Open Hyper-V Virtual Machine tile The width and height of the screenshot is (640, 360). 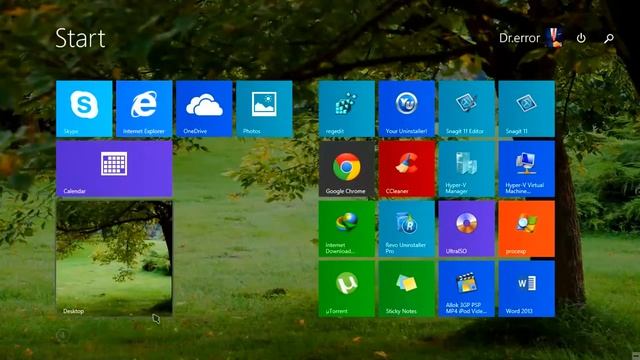(527, 169)
